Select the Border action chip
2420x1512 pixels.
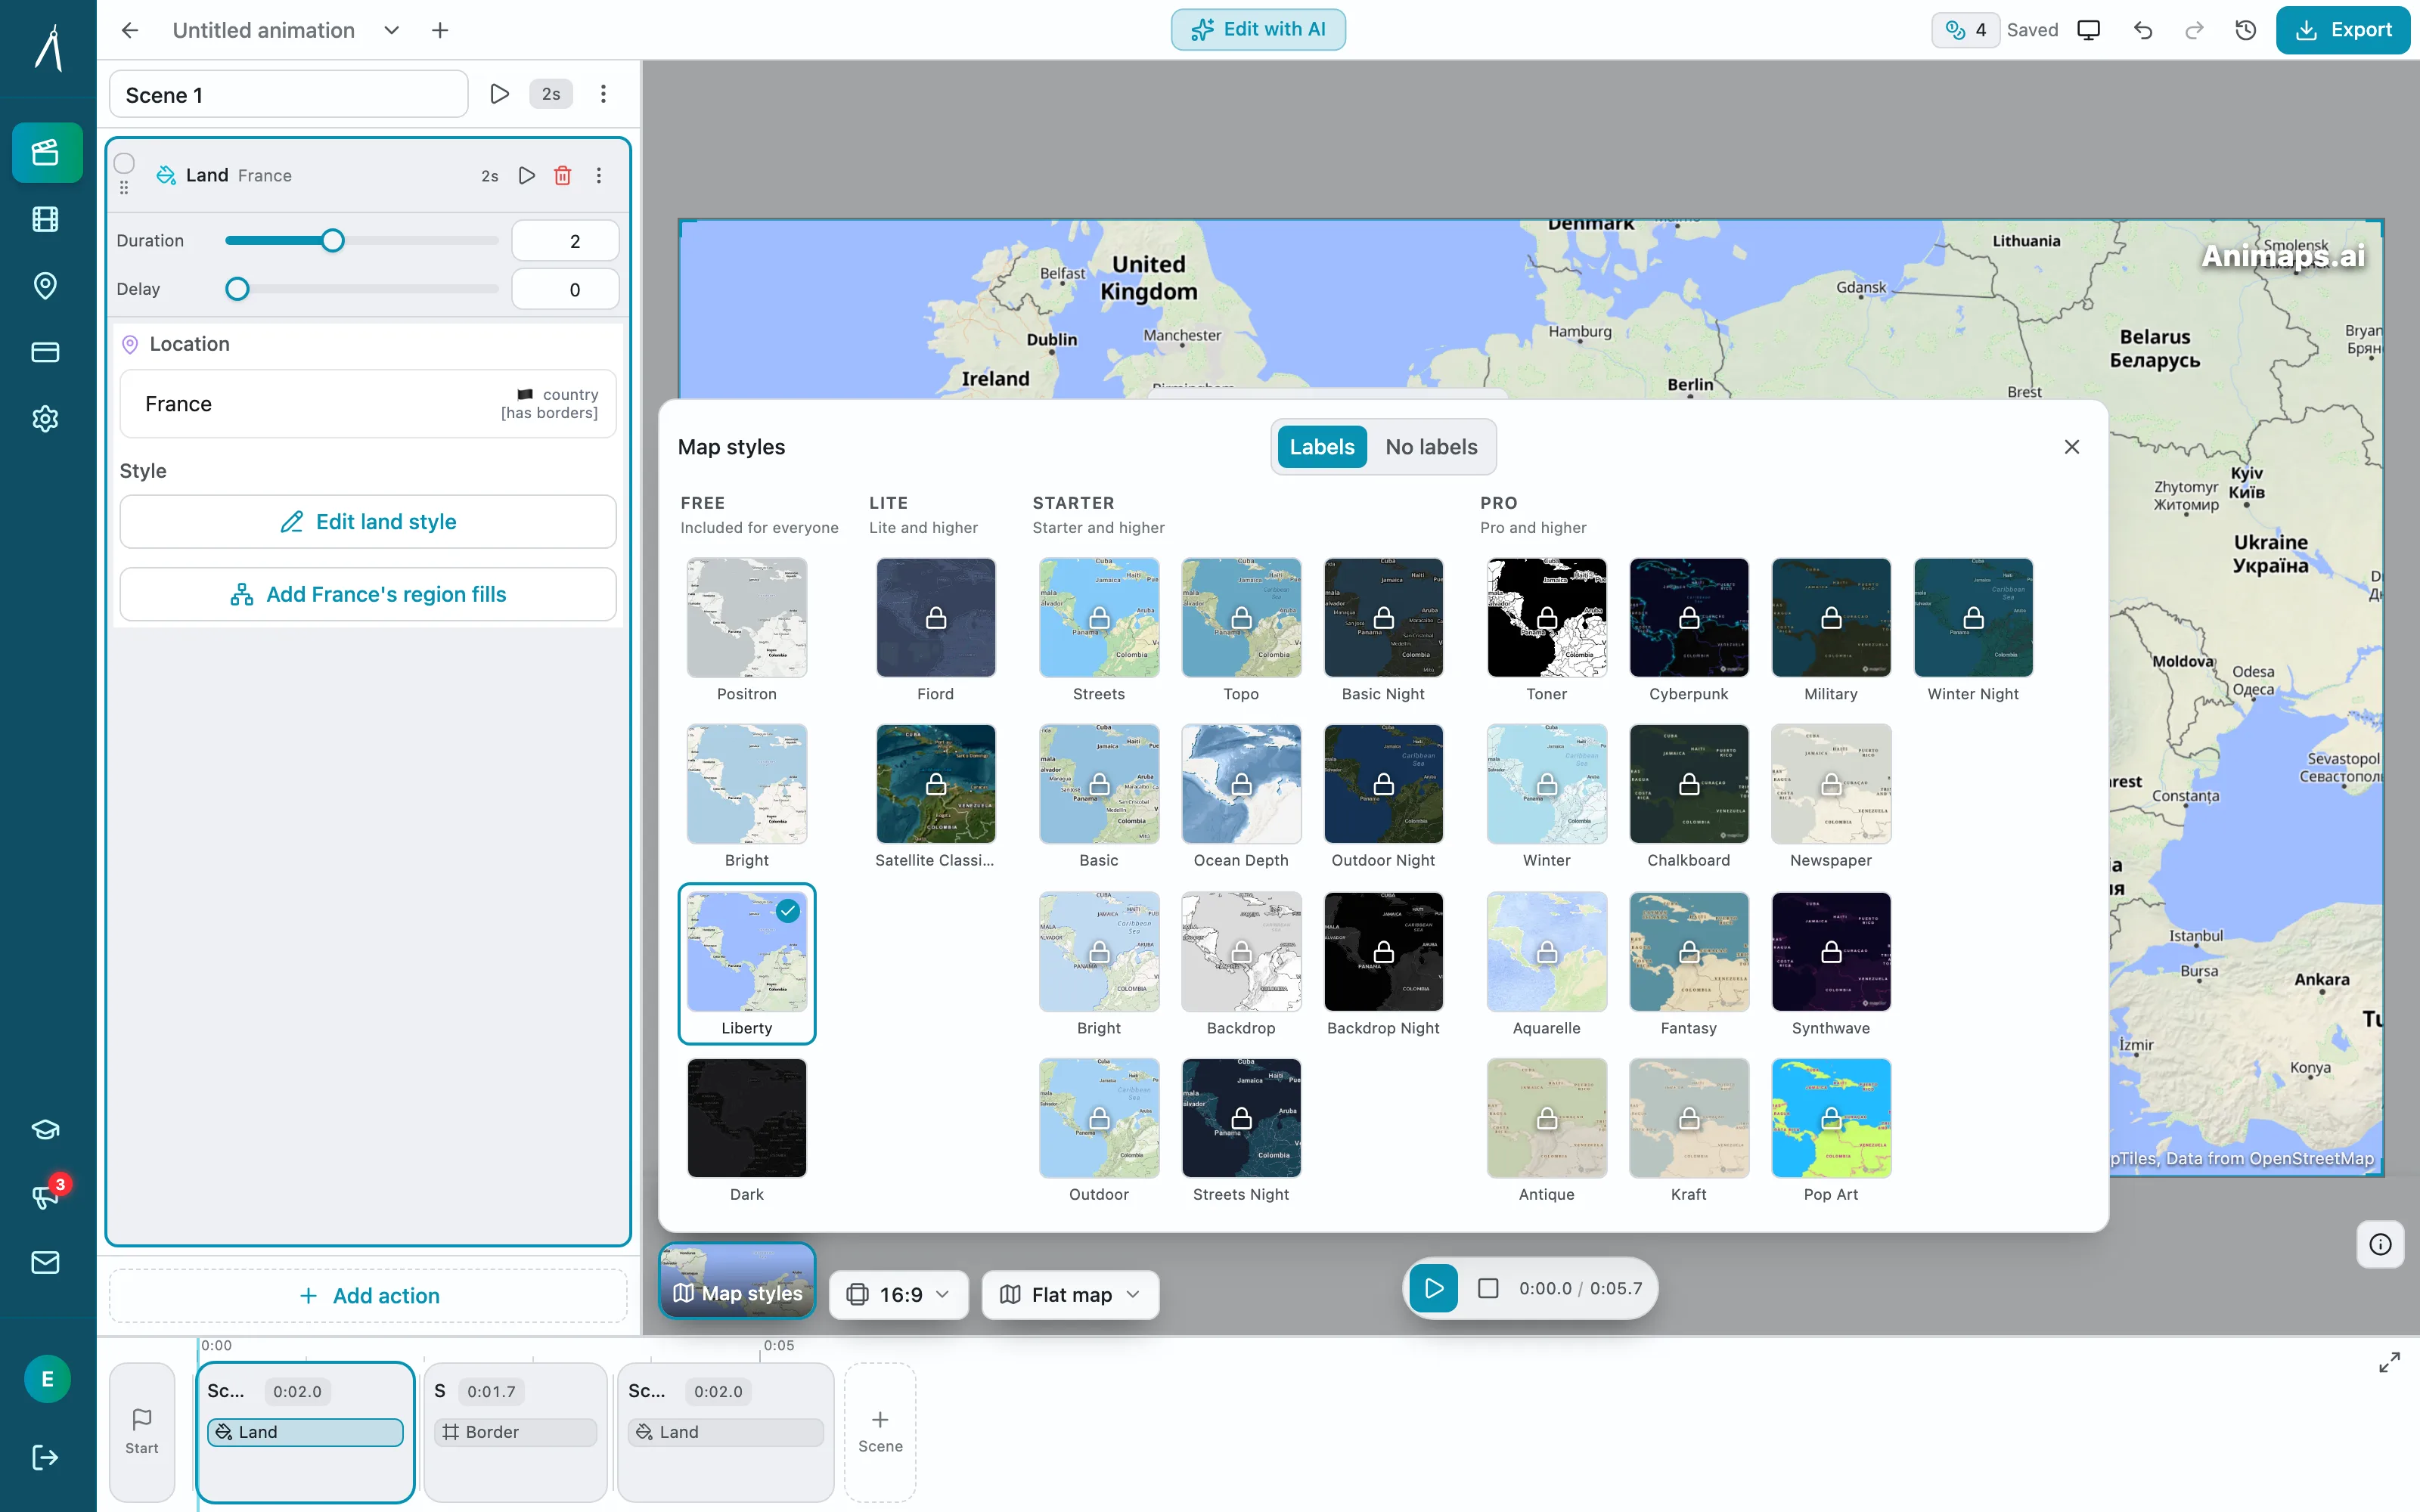(x=516, y=1433)
